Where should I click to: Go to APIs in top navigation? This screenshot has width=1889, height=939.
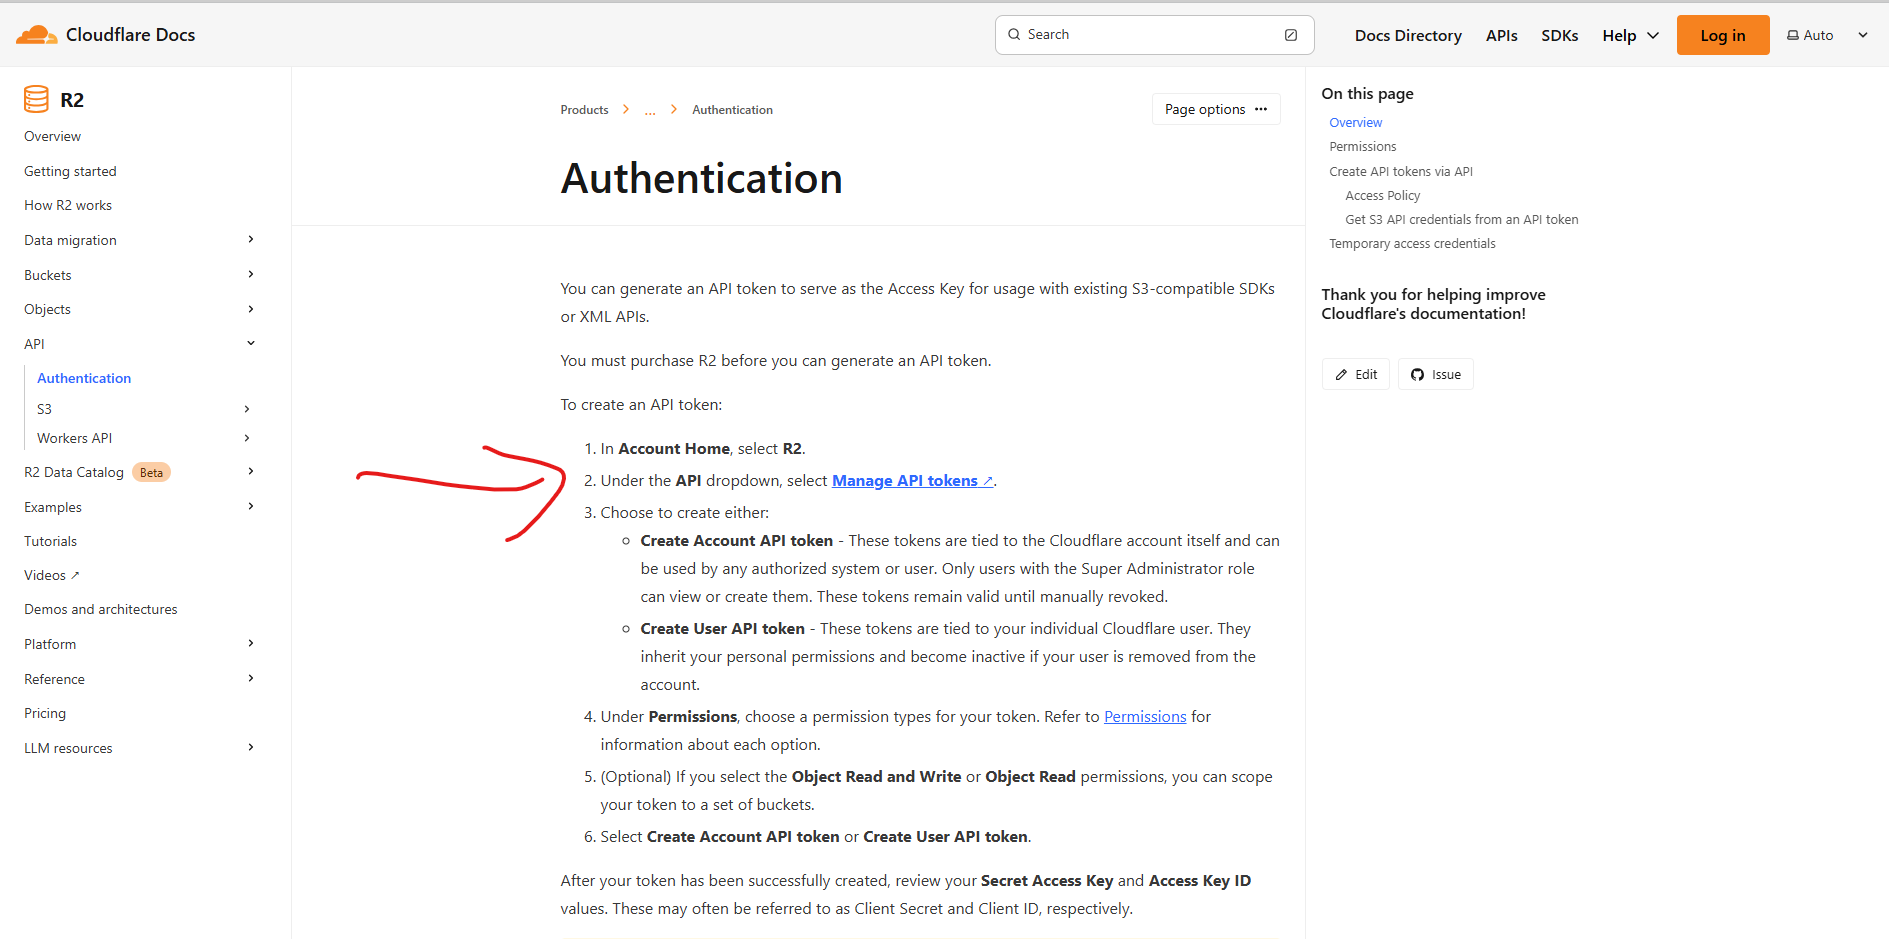click(x=1501, y=35)
